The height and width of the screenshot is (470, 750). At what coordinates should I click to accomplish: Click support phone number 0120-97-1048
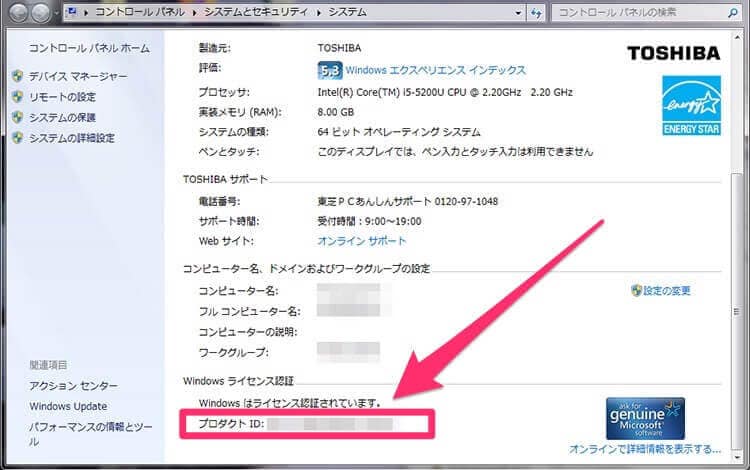coord(466,202)
